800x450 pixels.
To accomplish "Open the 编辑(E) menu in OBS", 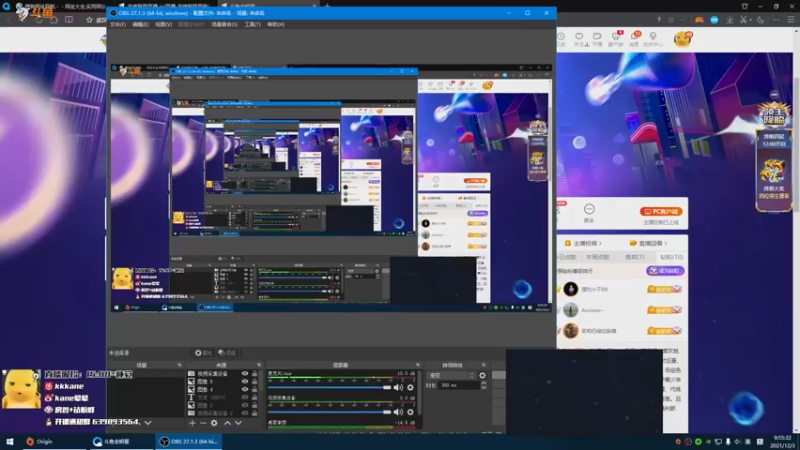I will 140,24.
